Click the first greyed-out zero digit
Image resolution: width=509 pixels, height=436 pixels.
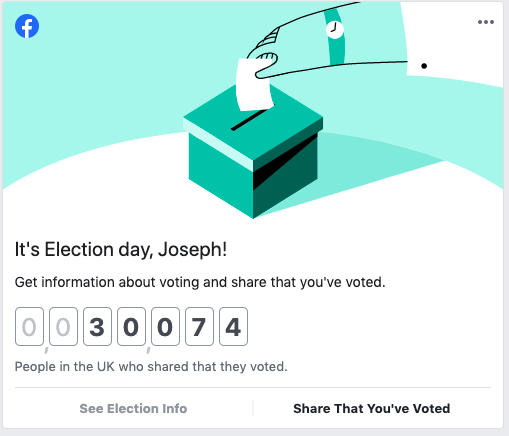point(29,327)
